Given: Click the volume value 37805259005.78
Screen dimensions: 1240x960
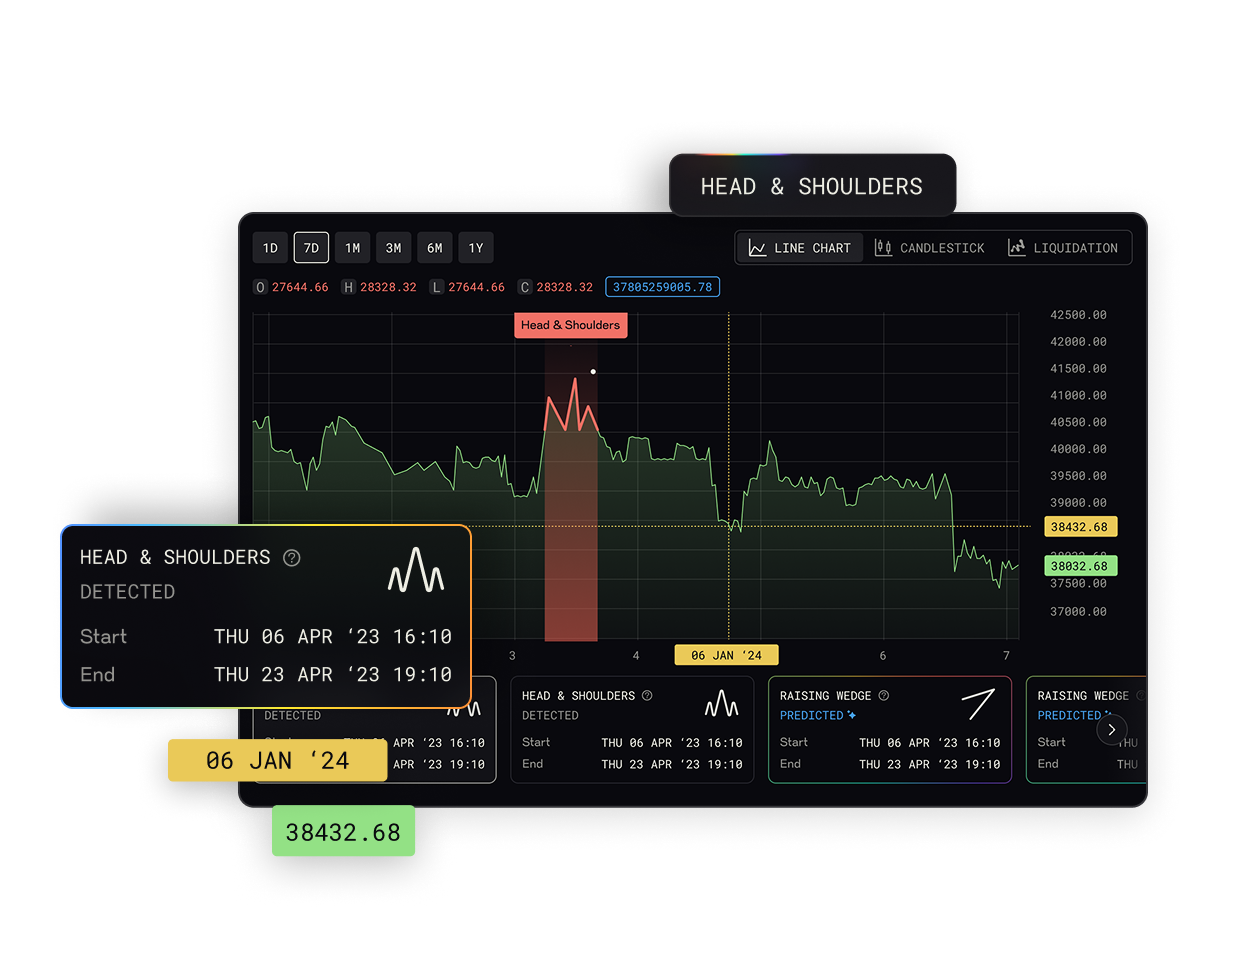Looking at the screenshot, I should coord(662,287).
